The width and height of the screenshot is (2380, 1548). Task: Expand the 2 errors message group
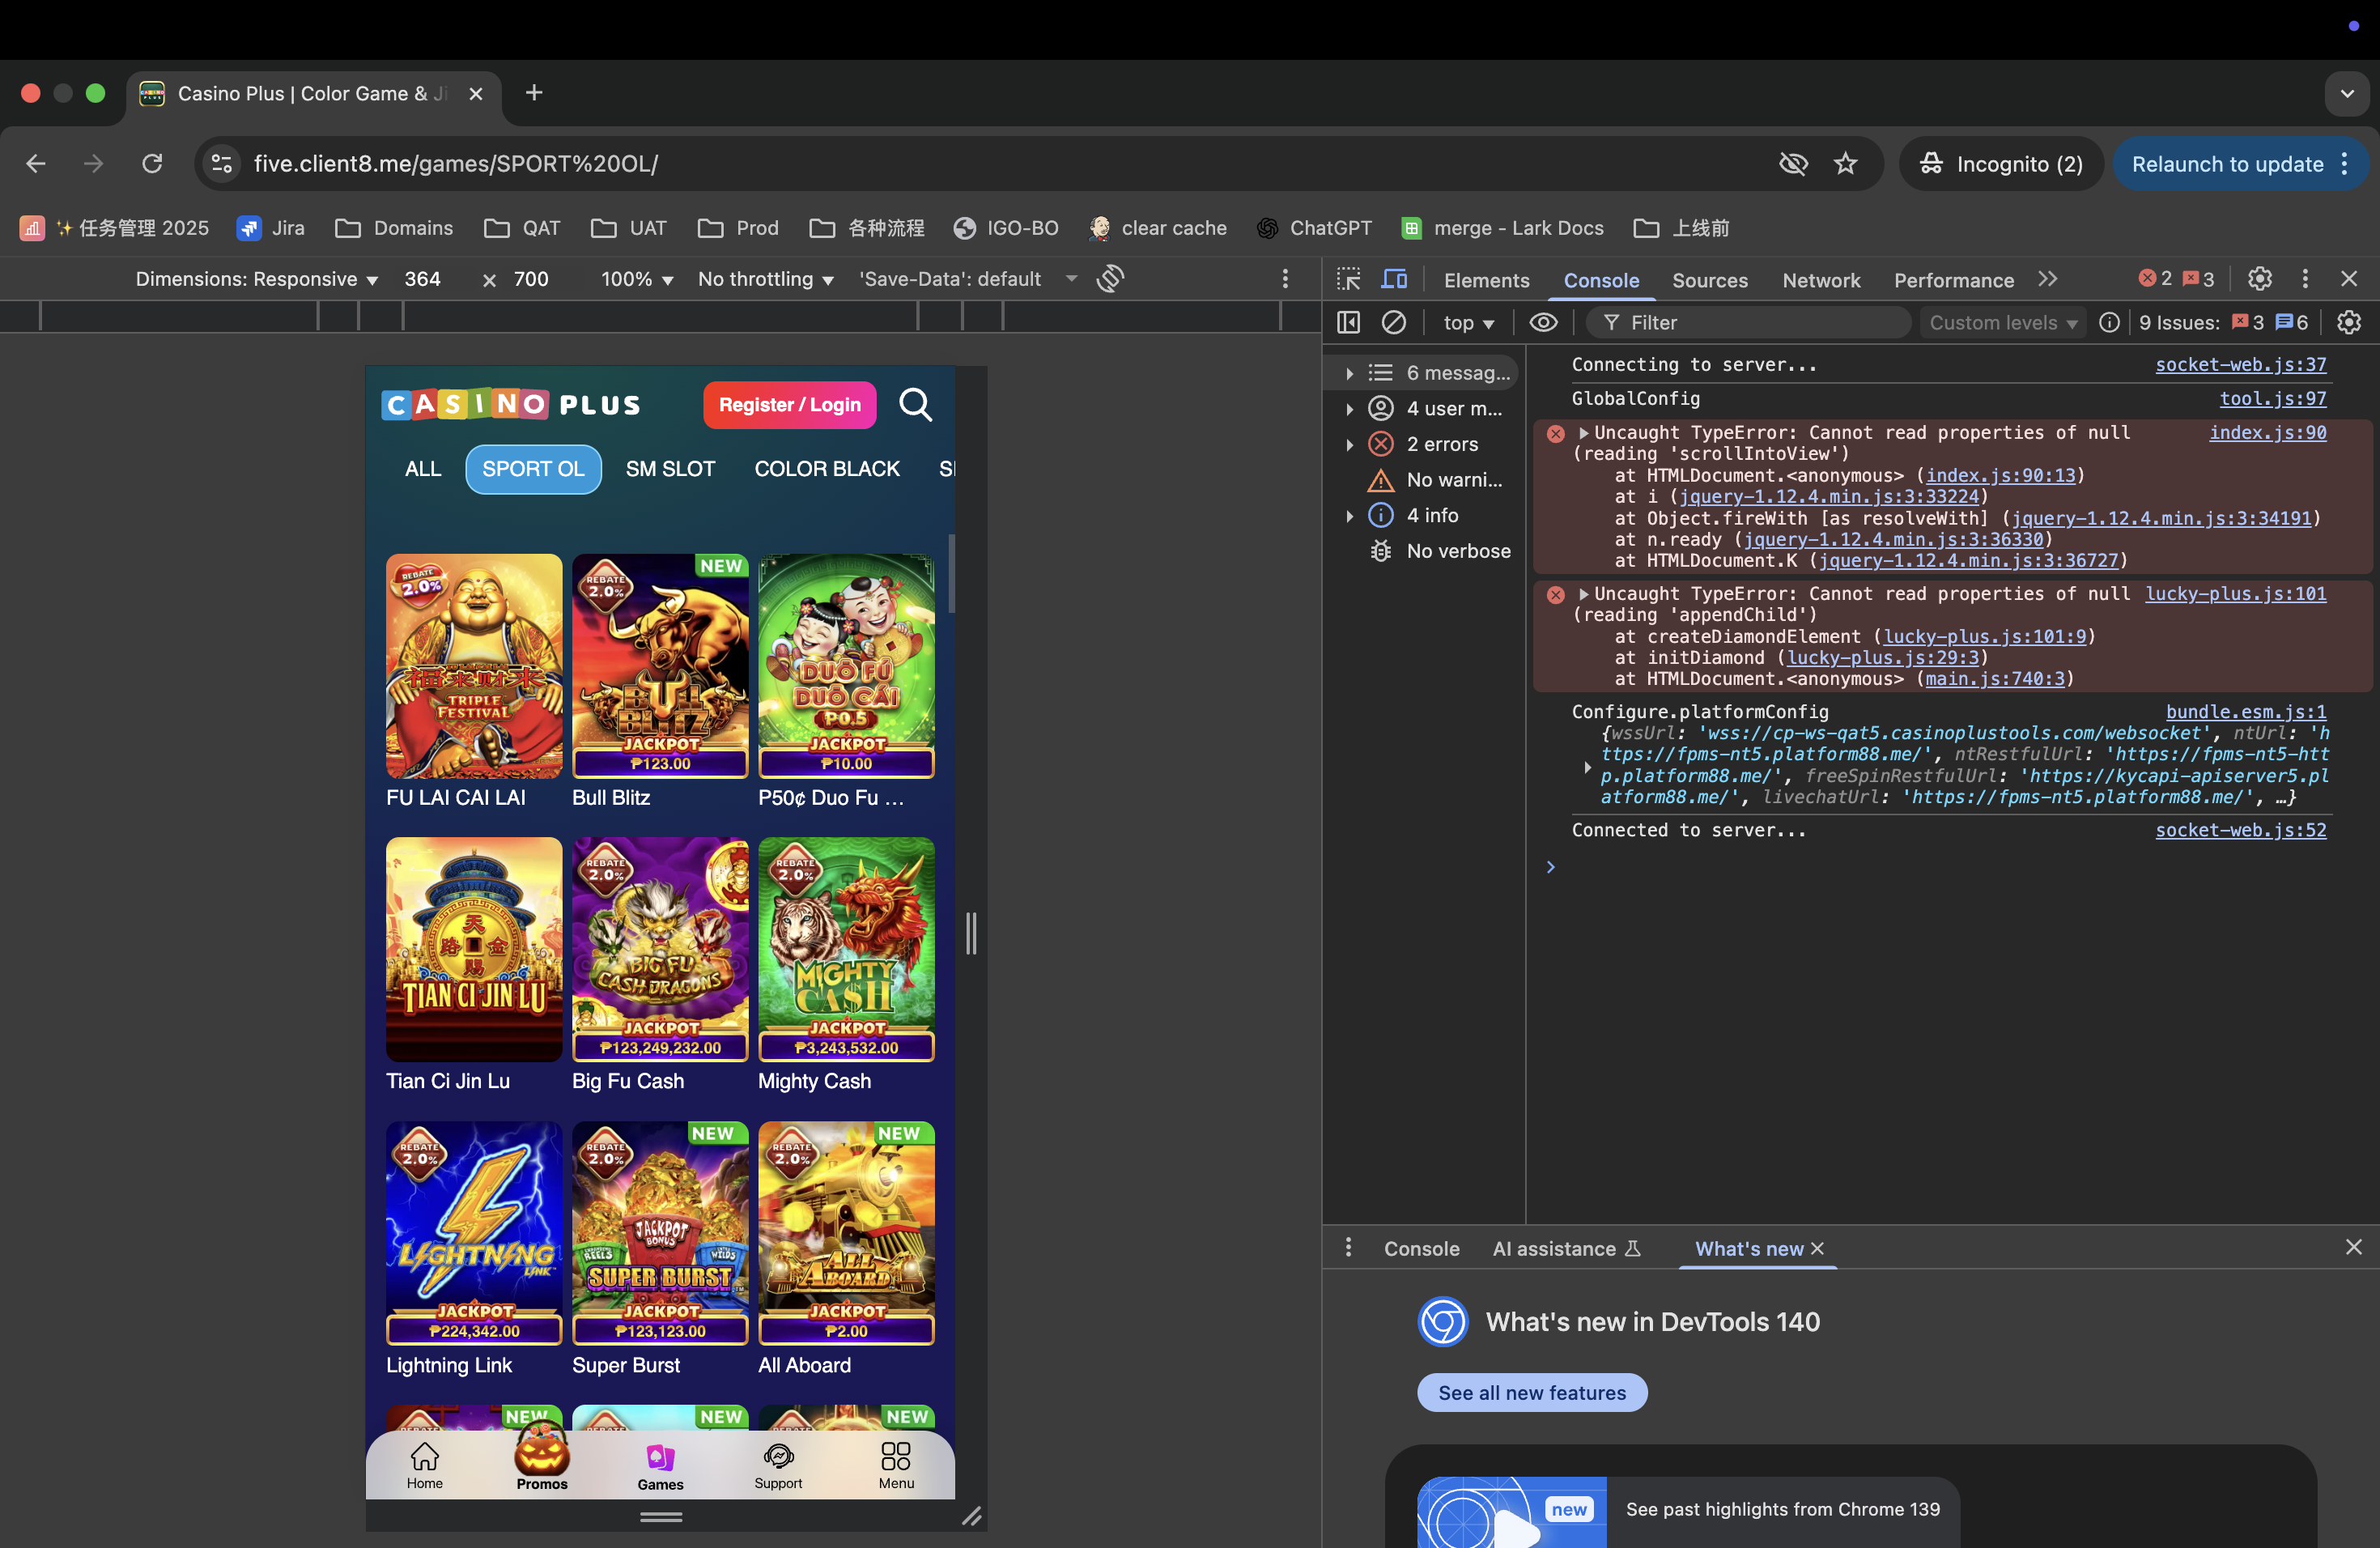(x=1350, y=444)
